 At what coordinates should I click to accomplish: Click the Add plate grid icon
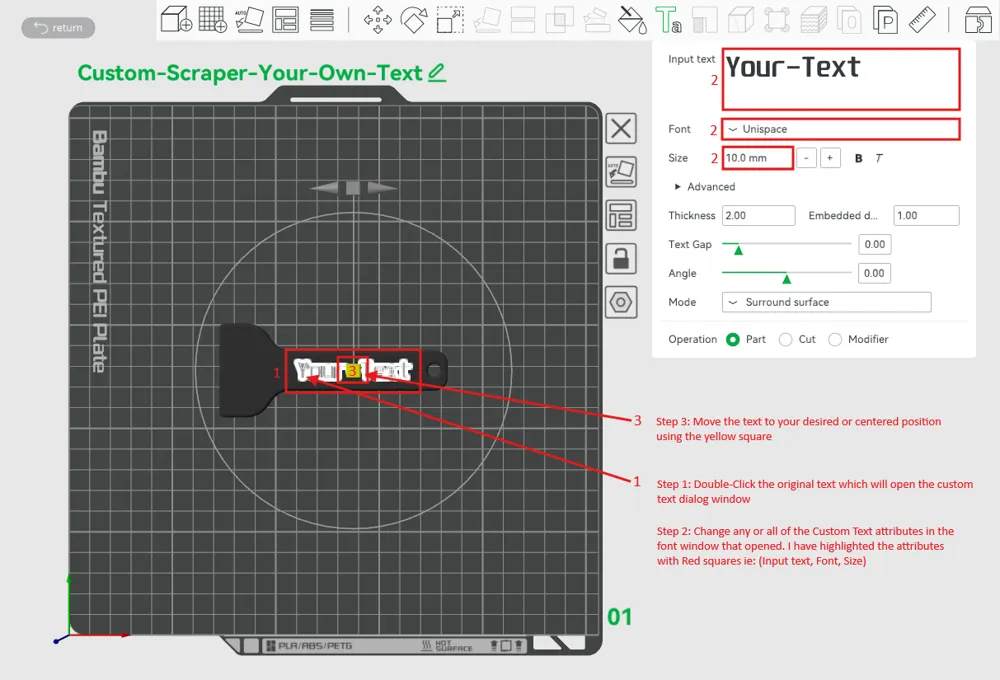[213, 19]
